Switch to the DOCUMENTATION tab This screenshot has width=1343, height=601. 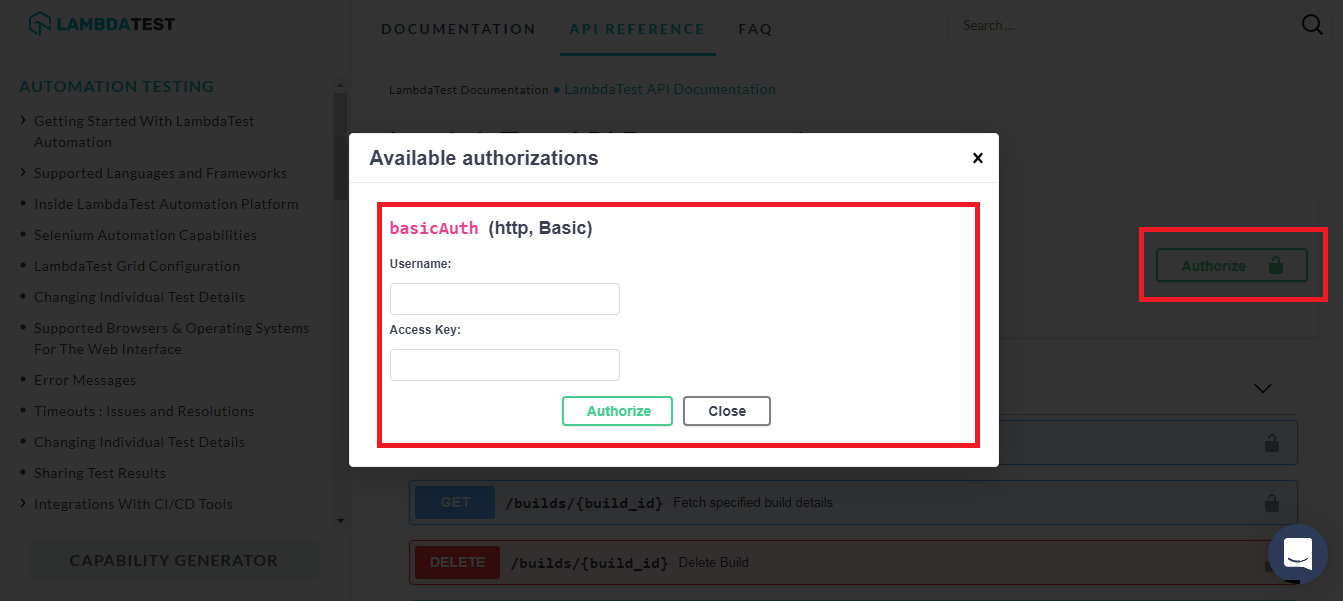point(458,29)
